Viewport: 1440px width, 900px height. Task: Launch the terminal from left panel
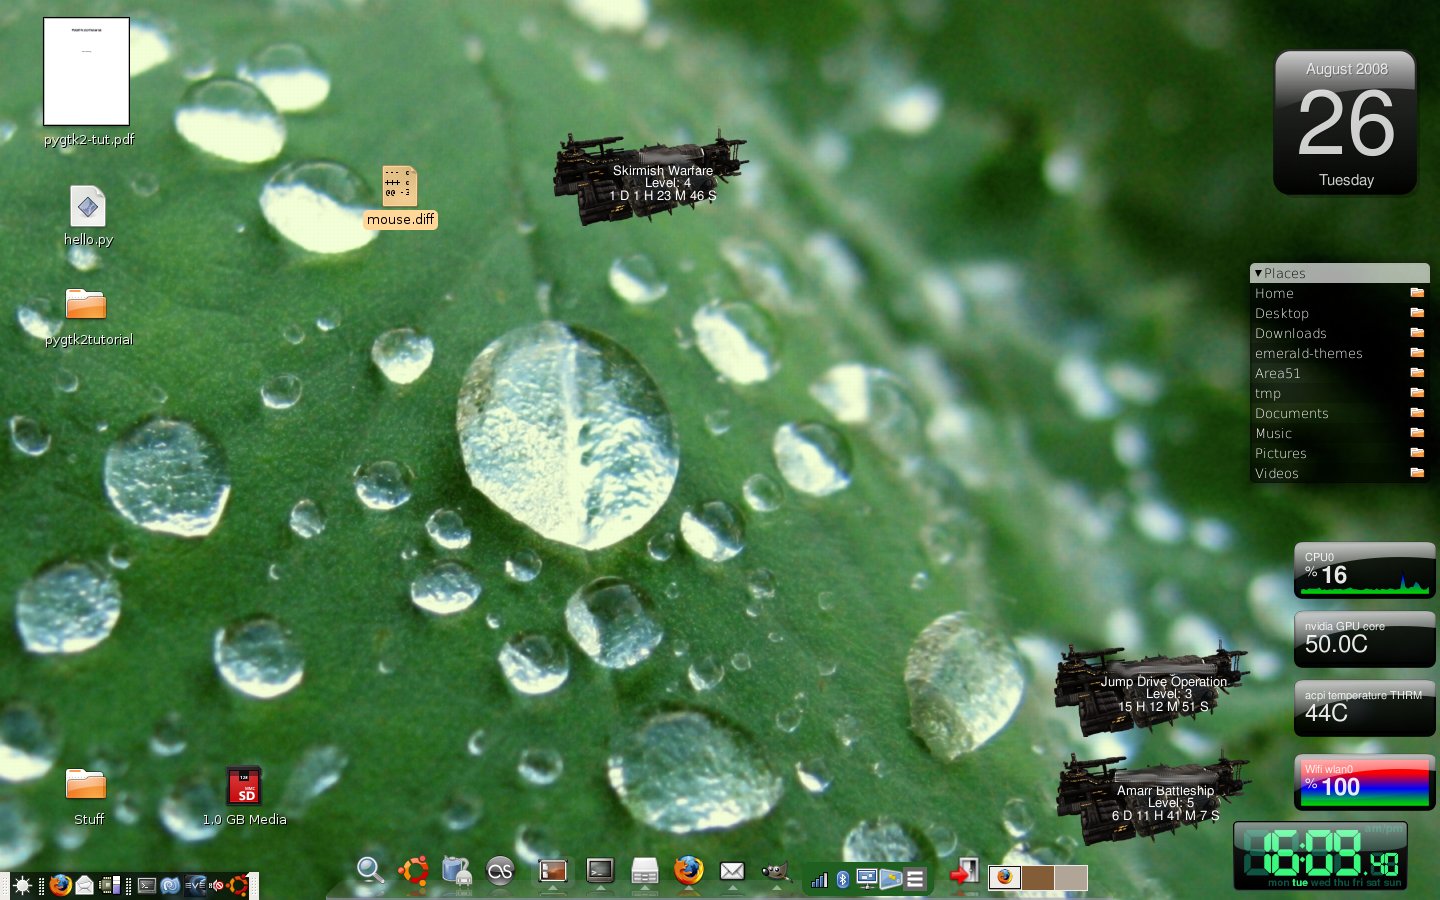[147, 885]
